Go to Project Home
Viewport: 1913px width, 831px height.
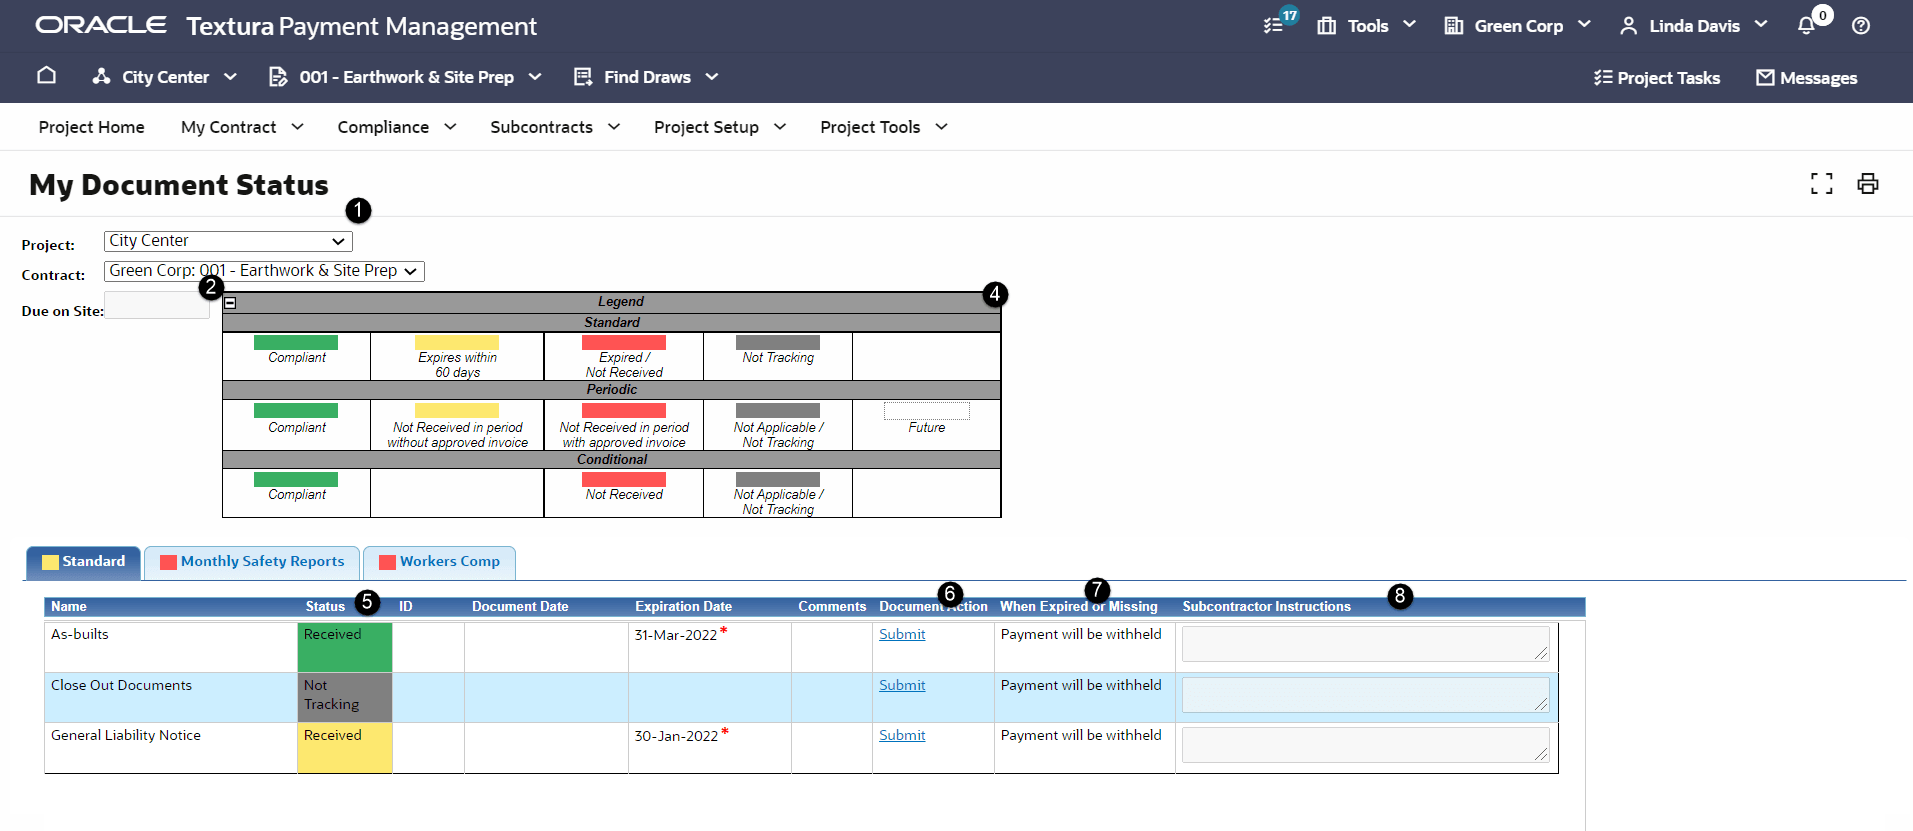click(x=92, y=127)
